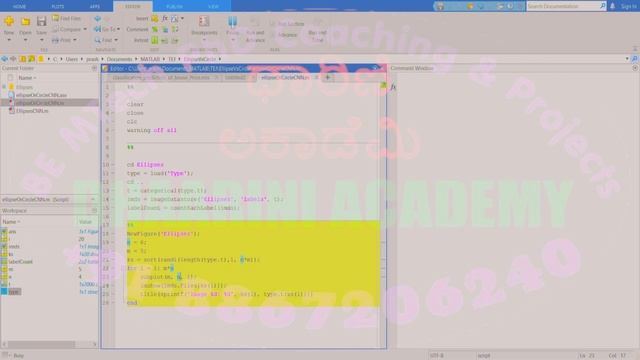Switch to the PUBLISH ribbon tab

point(174,7)
